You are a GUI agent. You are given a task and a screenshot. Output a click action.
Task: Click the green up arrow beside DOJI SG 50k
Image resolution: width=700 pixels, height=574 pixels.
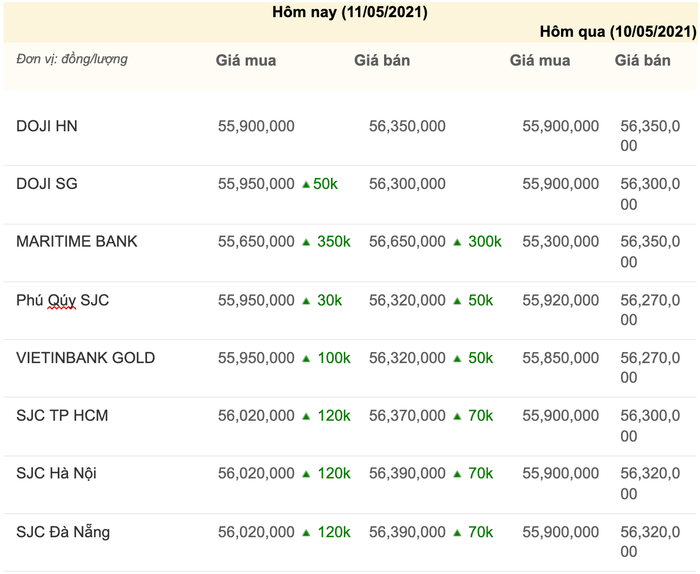(x=306, y=184)
